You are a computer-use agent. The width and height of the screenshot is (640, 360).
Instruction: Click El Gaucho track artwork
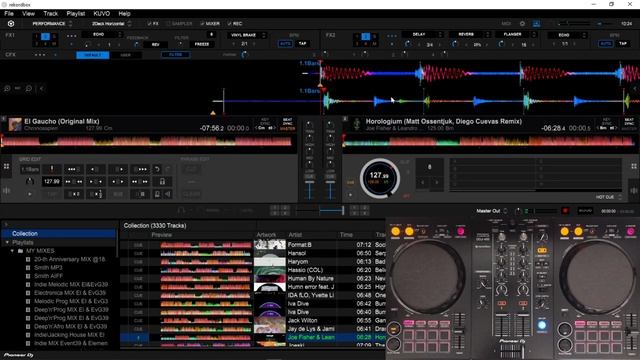click(15, 124)
